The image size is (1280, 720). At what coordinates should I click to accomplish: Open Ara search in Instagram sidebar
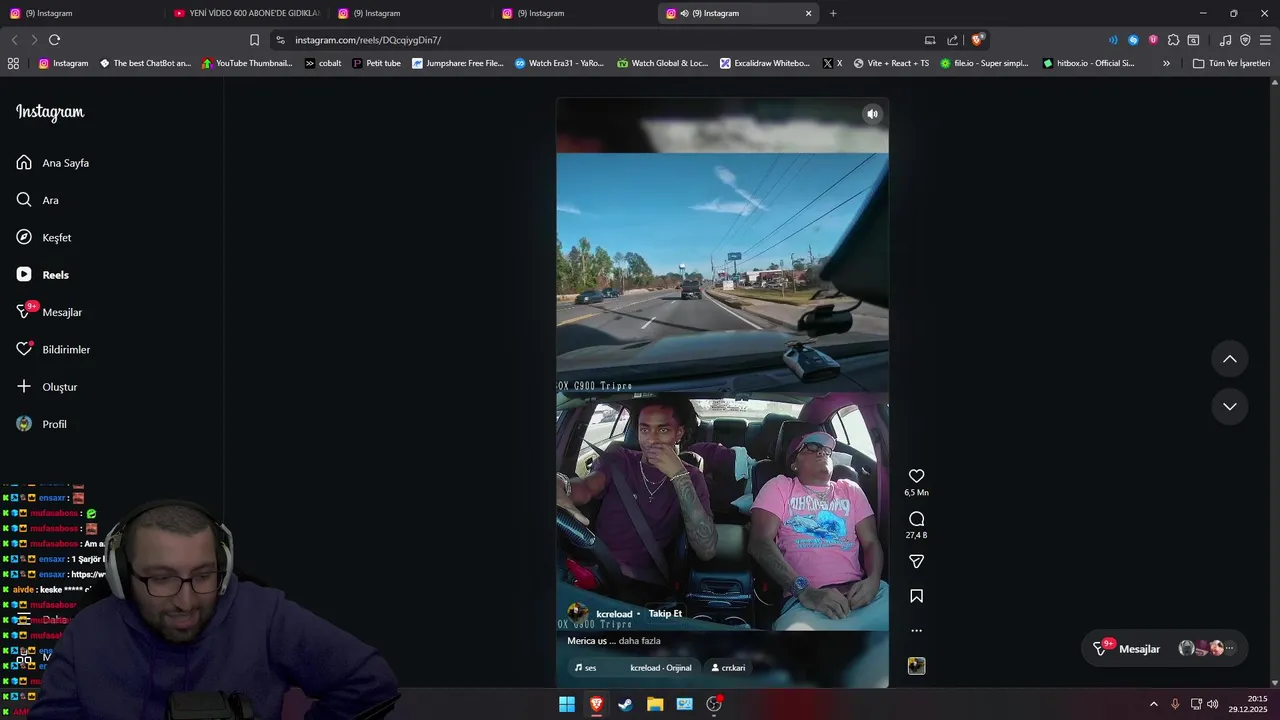click(x=38, y=200)
